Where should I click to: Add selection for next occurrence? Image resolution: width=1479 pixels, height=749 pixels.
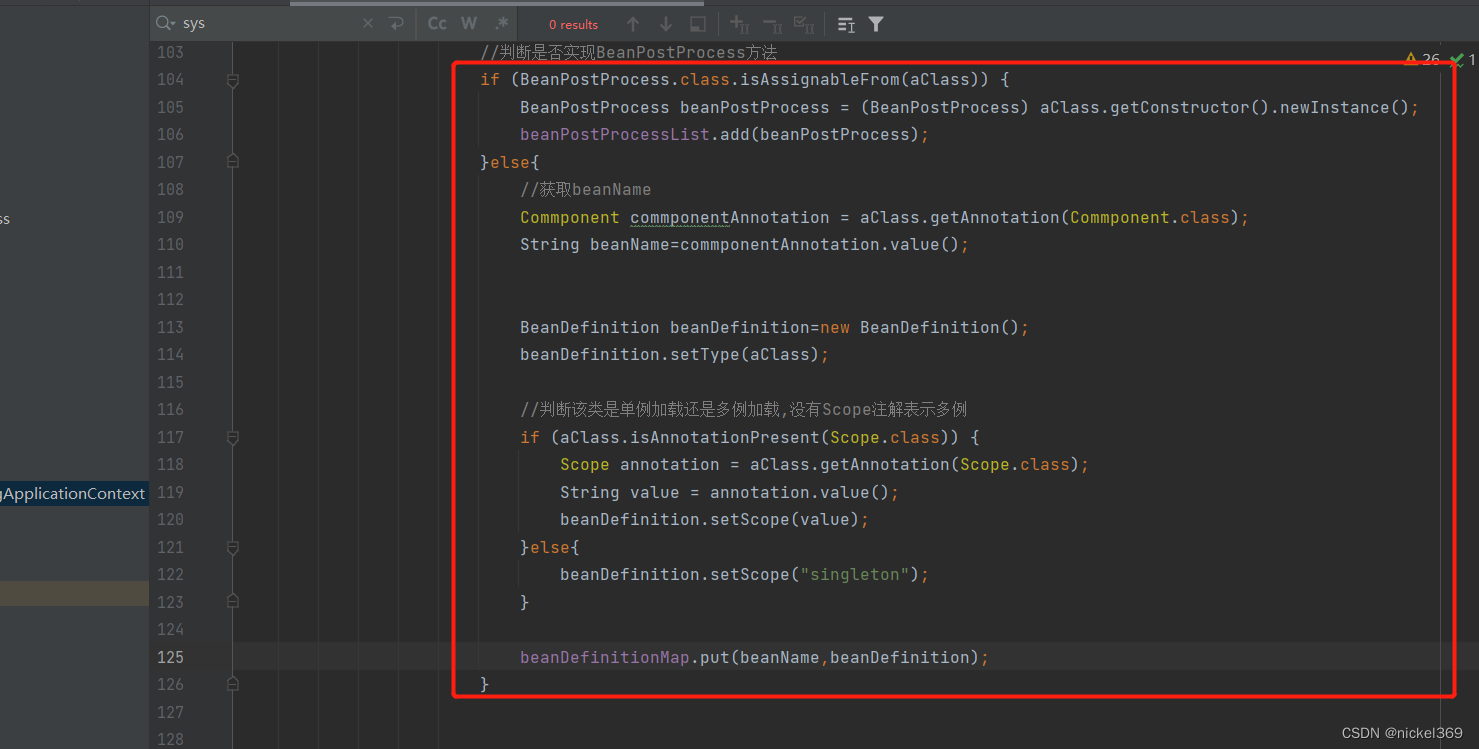pos(739,24)
